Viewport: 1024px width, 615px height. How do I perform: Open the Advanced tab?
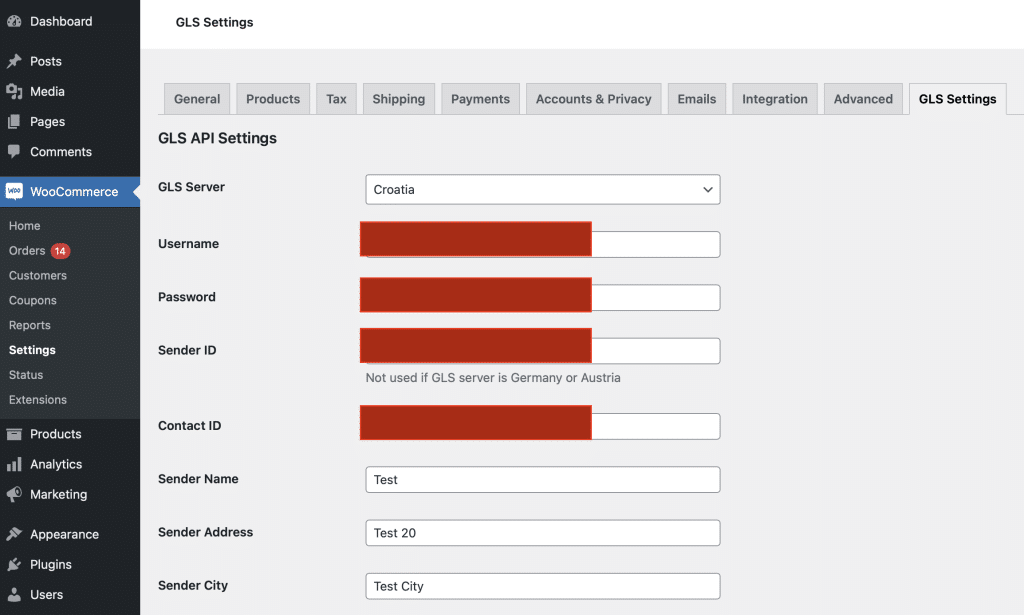tap(863, 99)
